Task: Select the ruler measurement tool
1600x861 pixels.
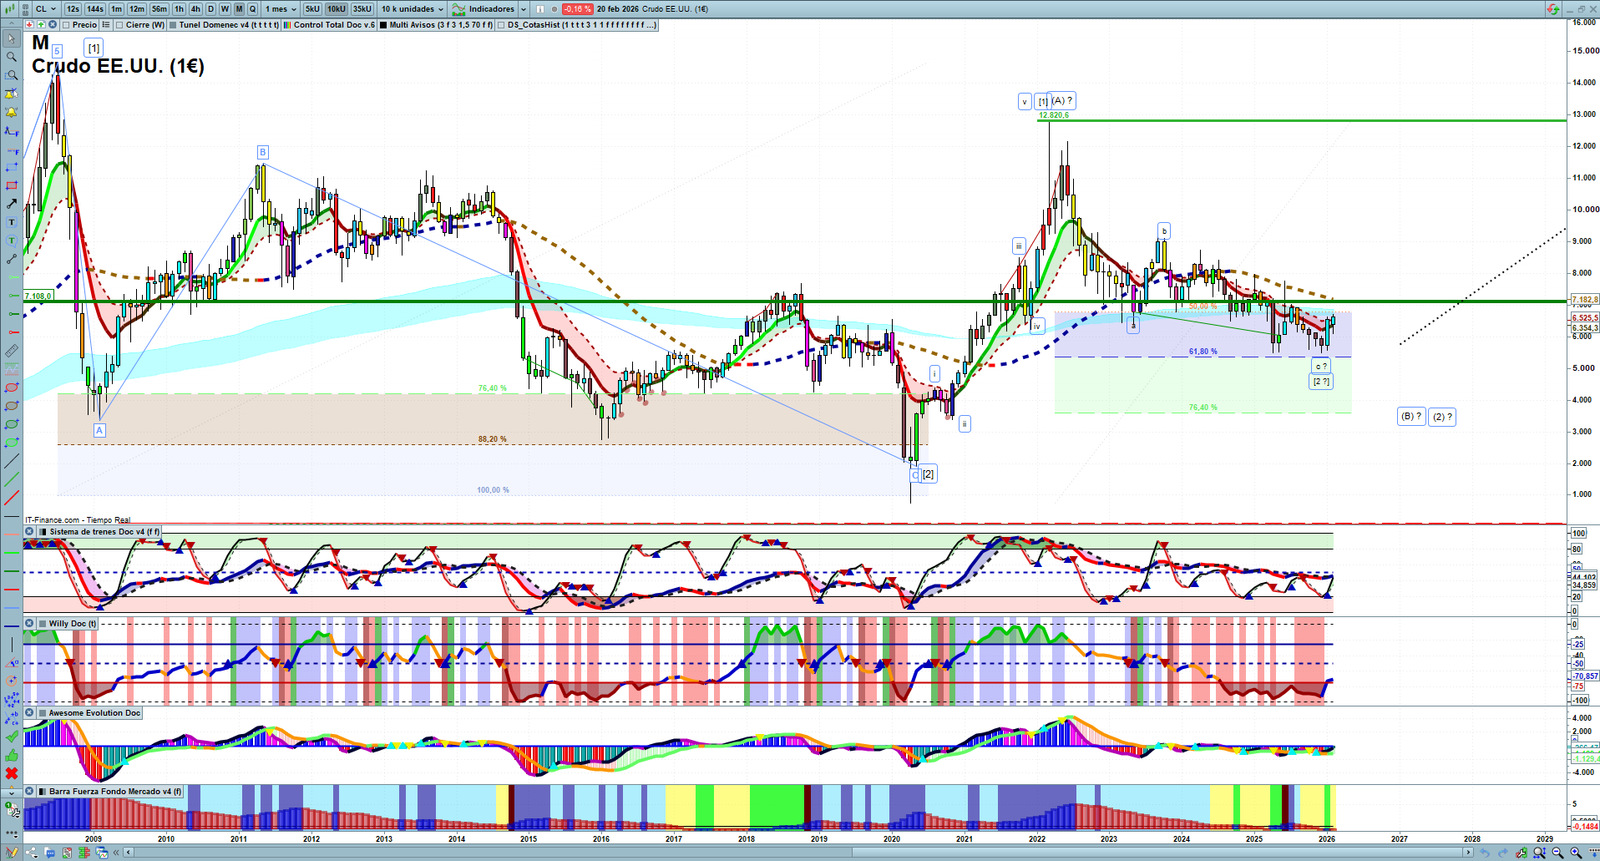Action: (x=11, y=351)
